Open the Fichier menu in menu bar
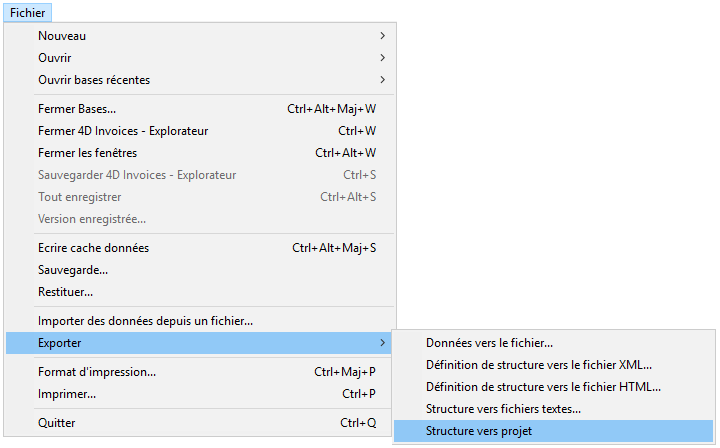 [27, 11]
